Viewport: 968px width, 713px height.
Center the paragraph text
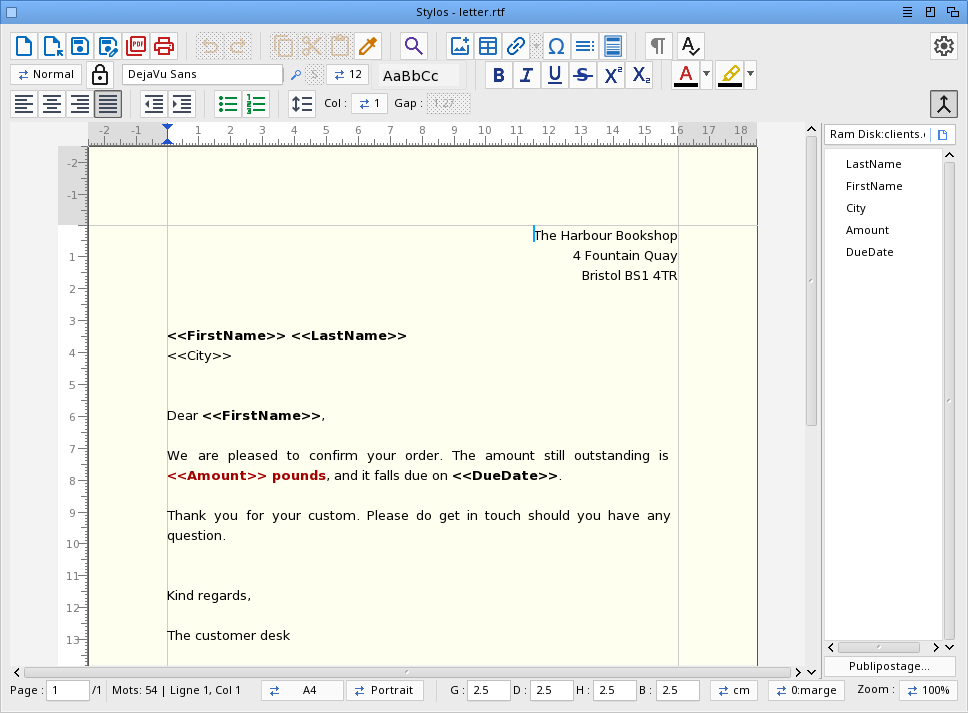point(52,104)
